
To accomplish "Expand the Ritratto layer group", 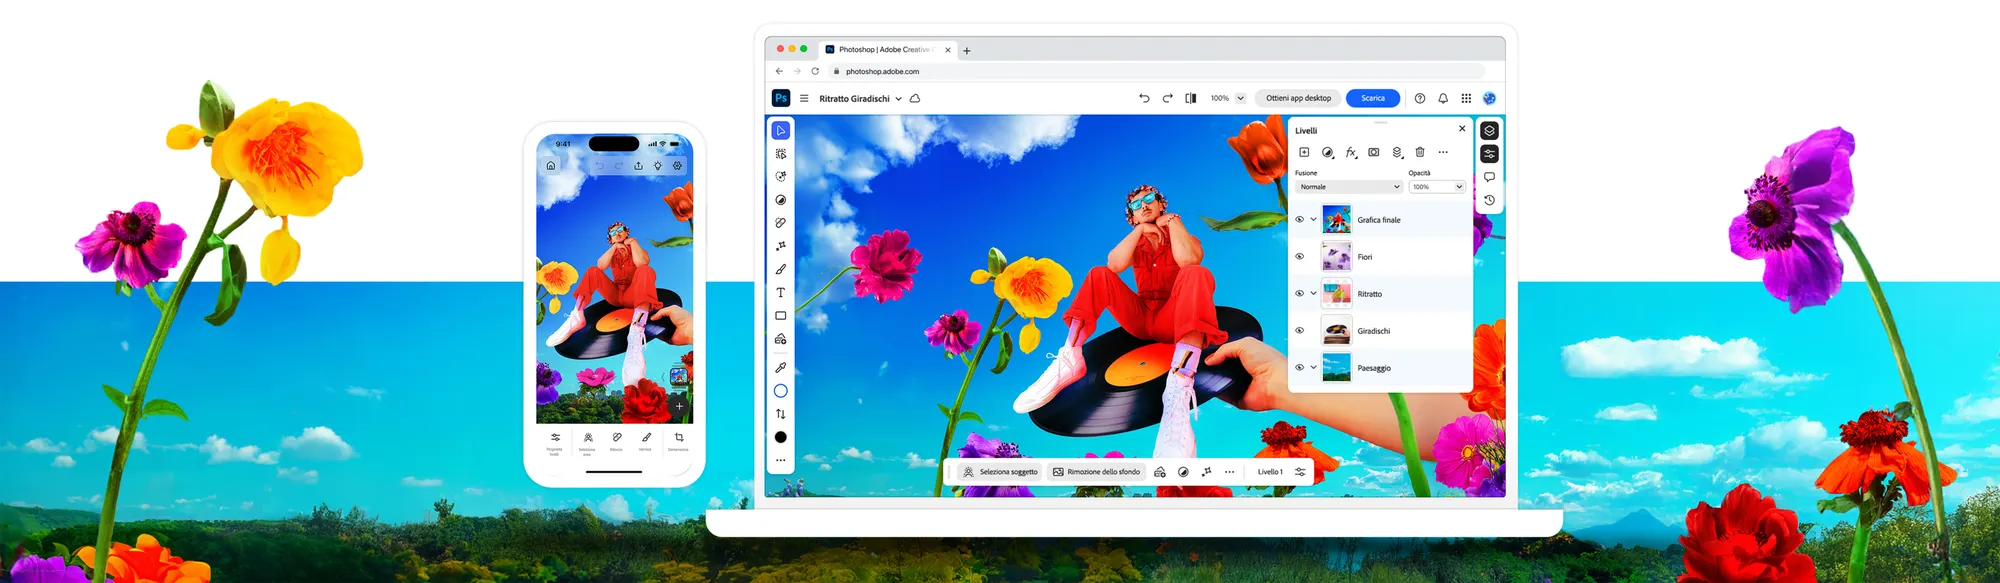I will pos(1314,294).
